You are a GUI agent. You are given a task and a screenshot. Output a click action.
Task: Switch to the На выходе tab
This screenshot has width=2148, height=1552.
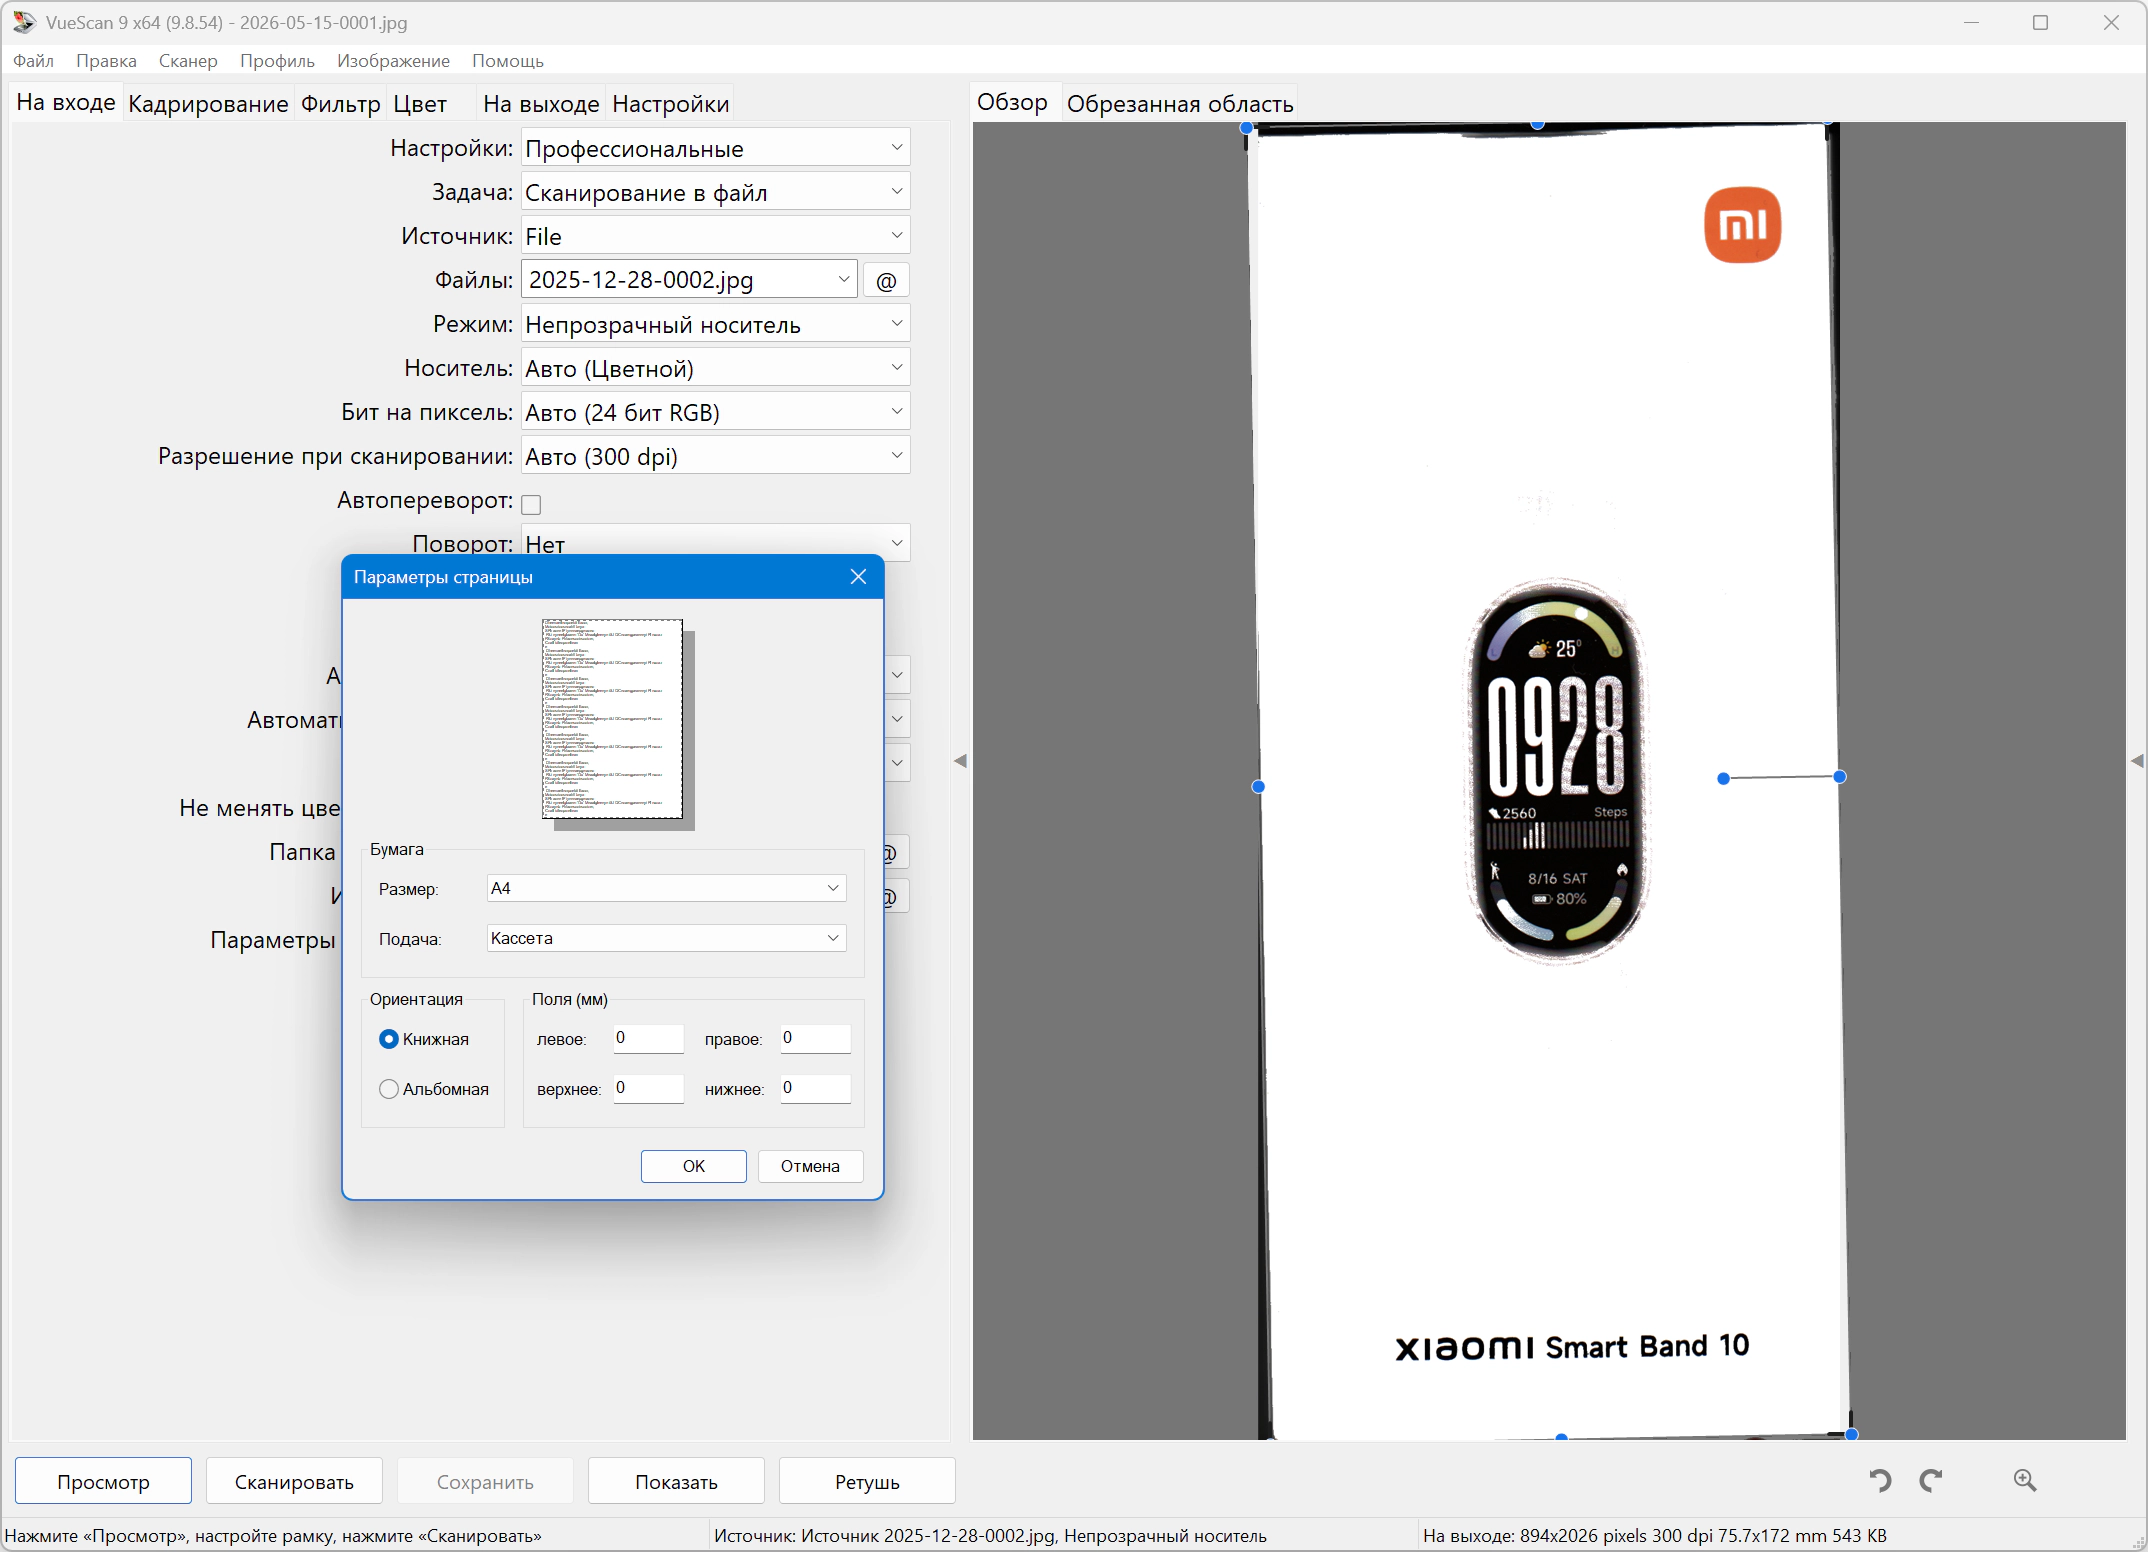[541, 104]
